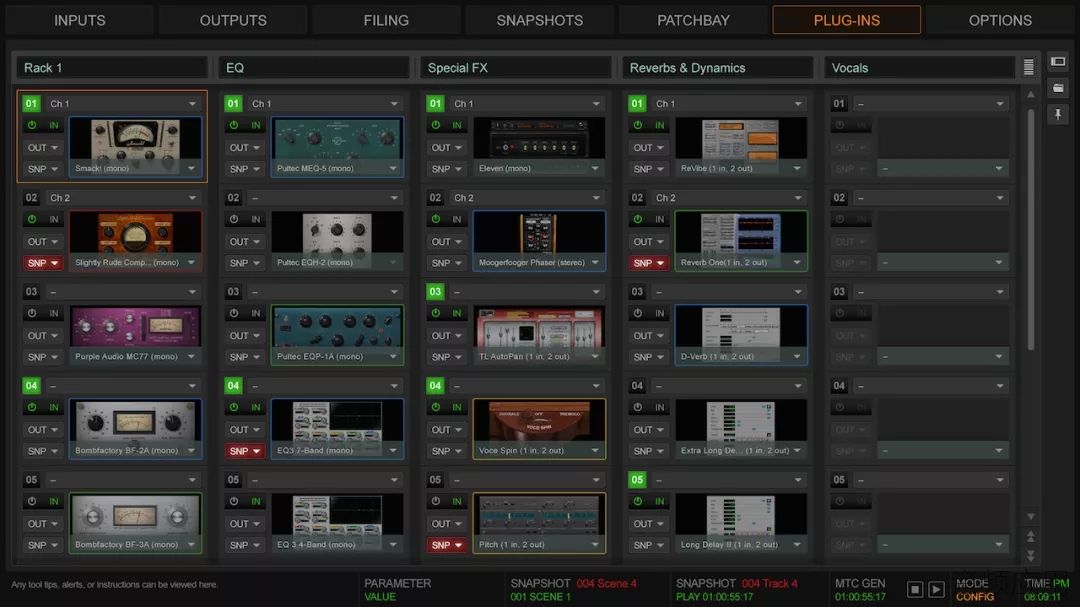Toggle power icon on Special FX slot 05
The image size is (1080, 607).
tap(435, 501)
